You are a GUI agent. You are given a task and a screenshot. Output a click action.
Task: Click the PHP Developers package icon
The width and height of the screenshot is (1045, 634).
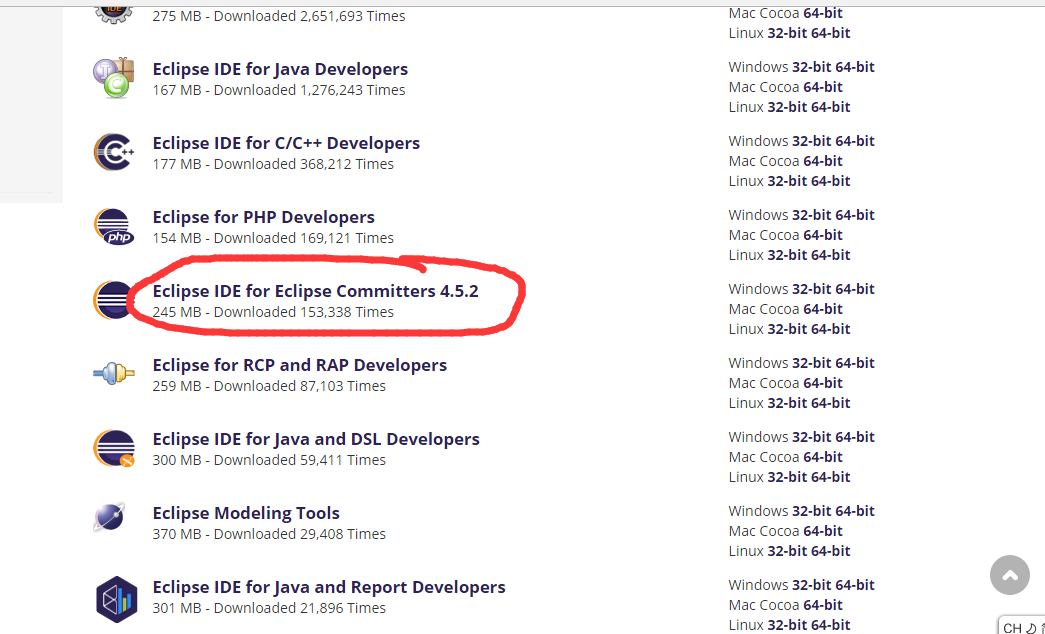114,227
